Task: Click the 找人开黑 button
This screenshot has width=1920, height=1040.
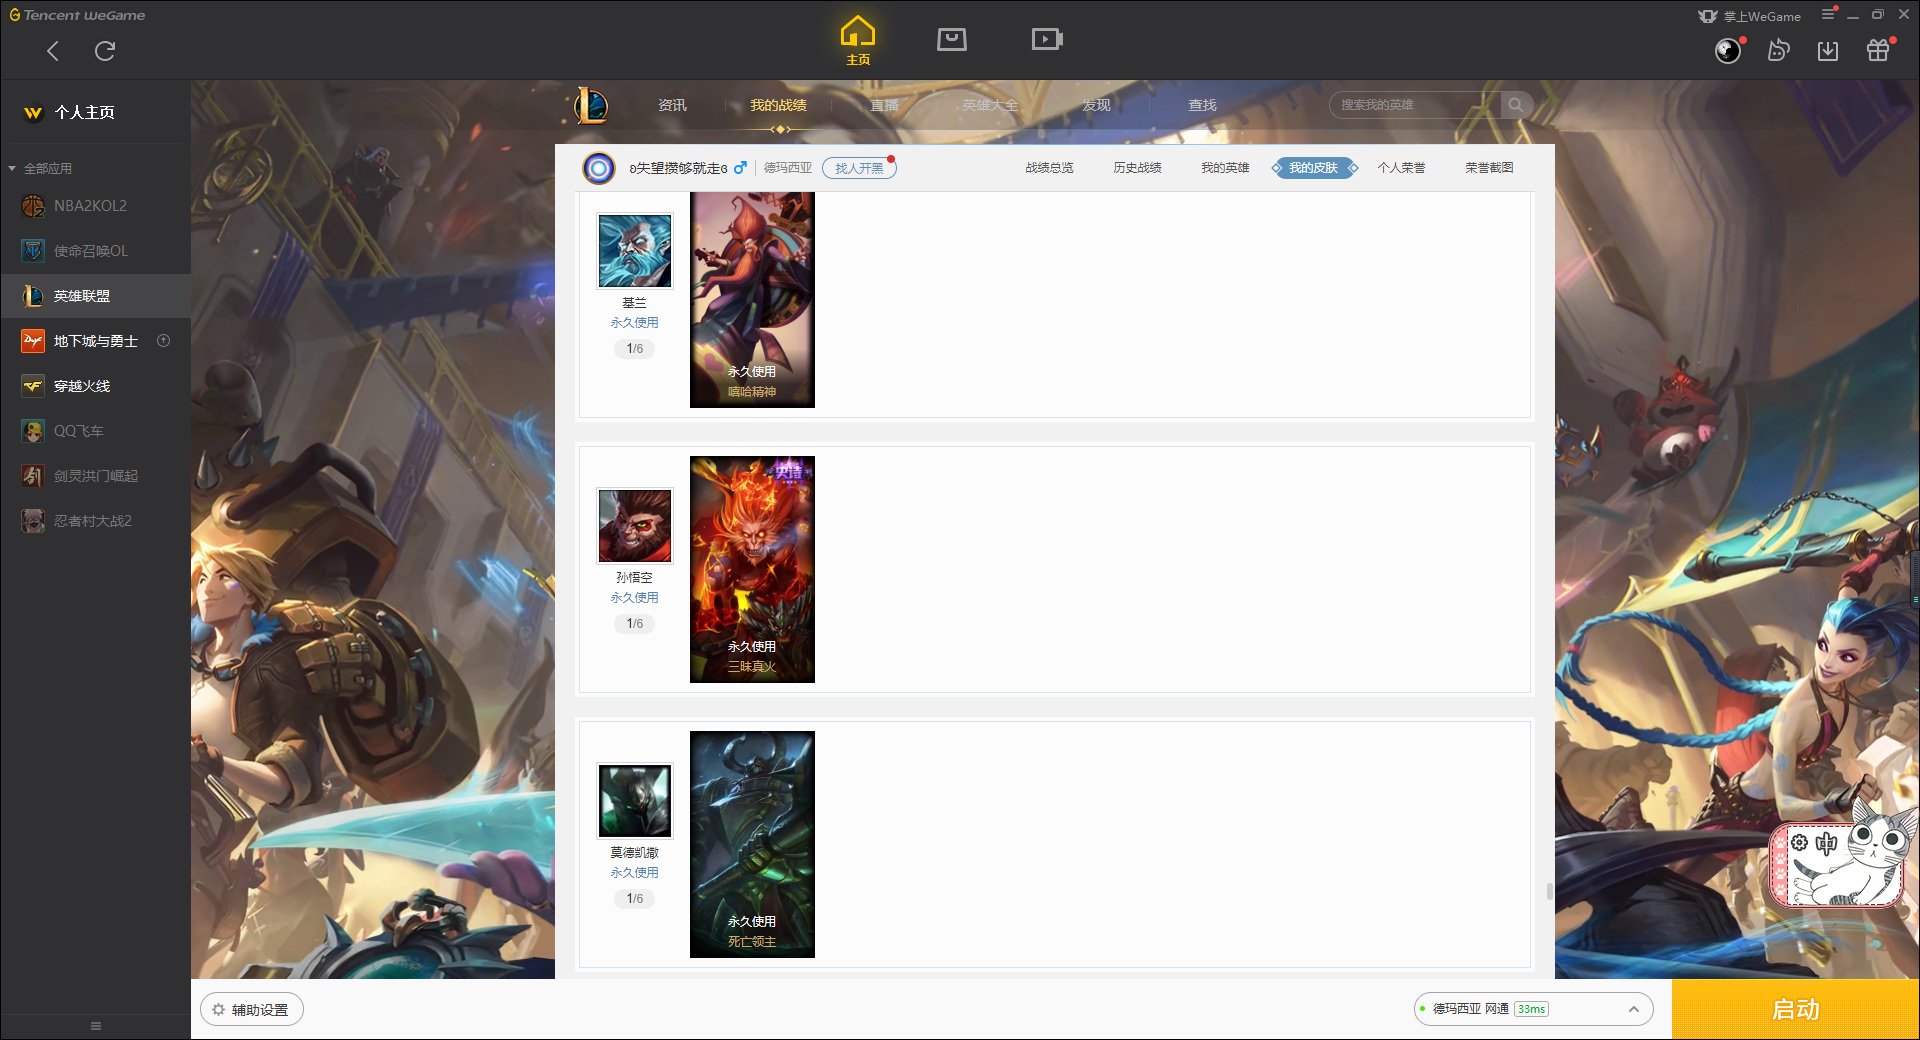Action: tap(859, 168)
